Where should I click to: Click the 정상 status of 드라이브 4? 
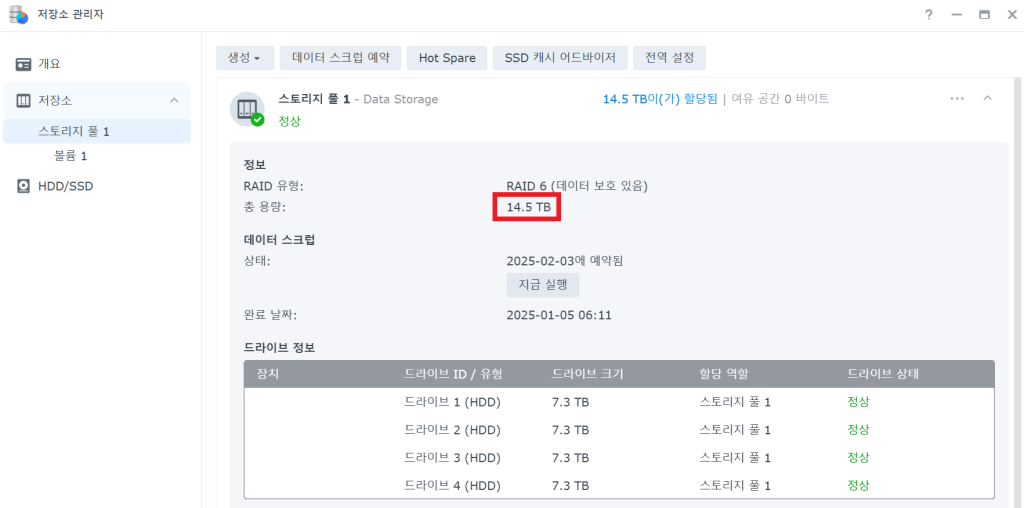858,486
